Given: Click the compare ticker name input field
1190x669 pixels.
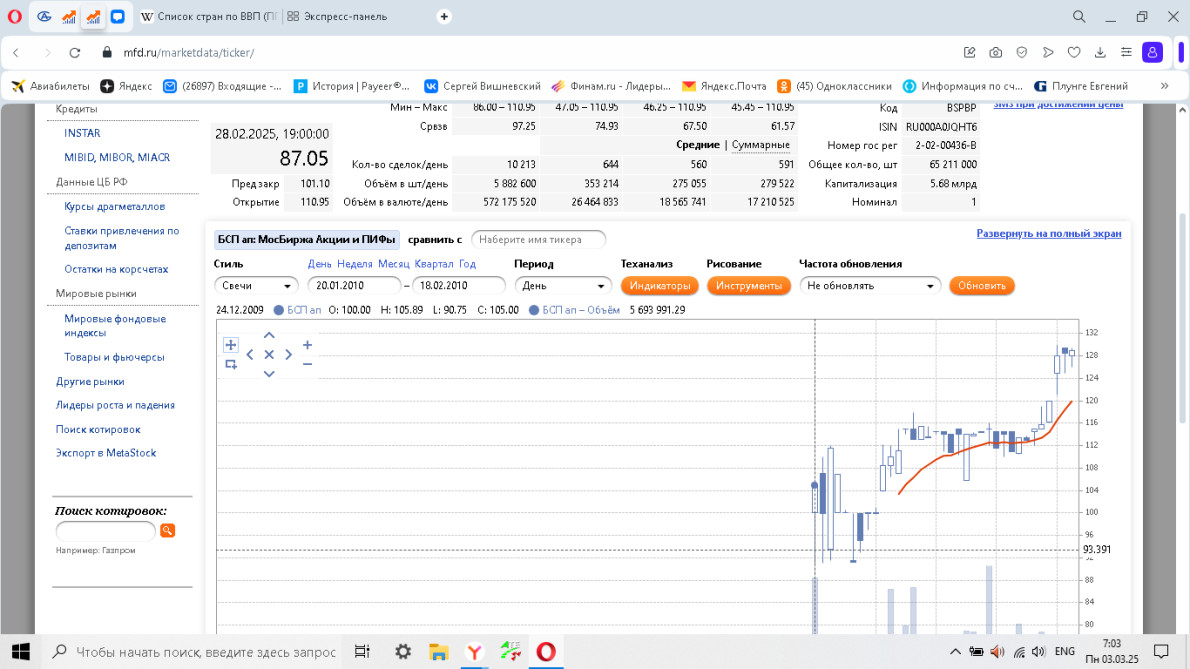Looking at the screenshot, I should 538,240.
